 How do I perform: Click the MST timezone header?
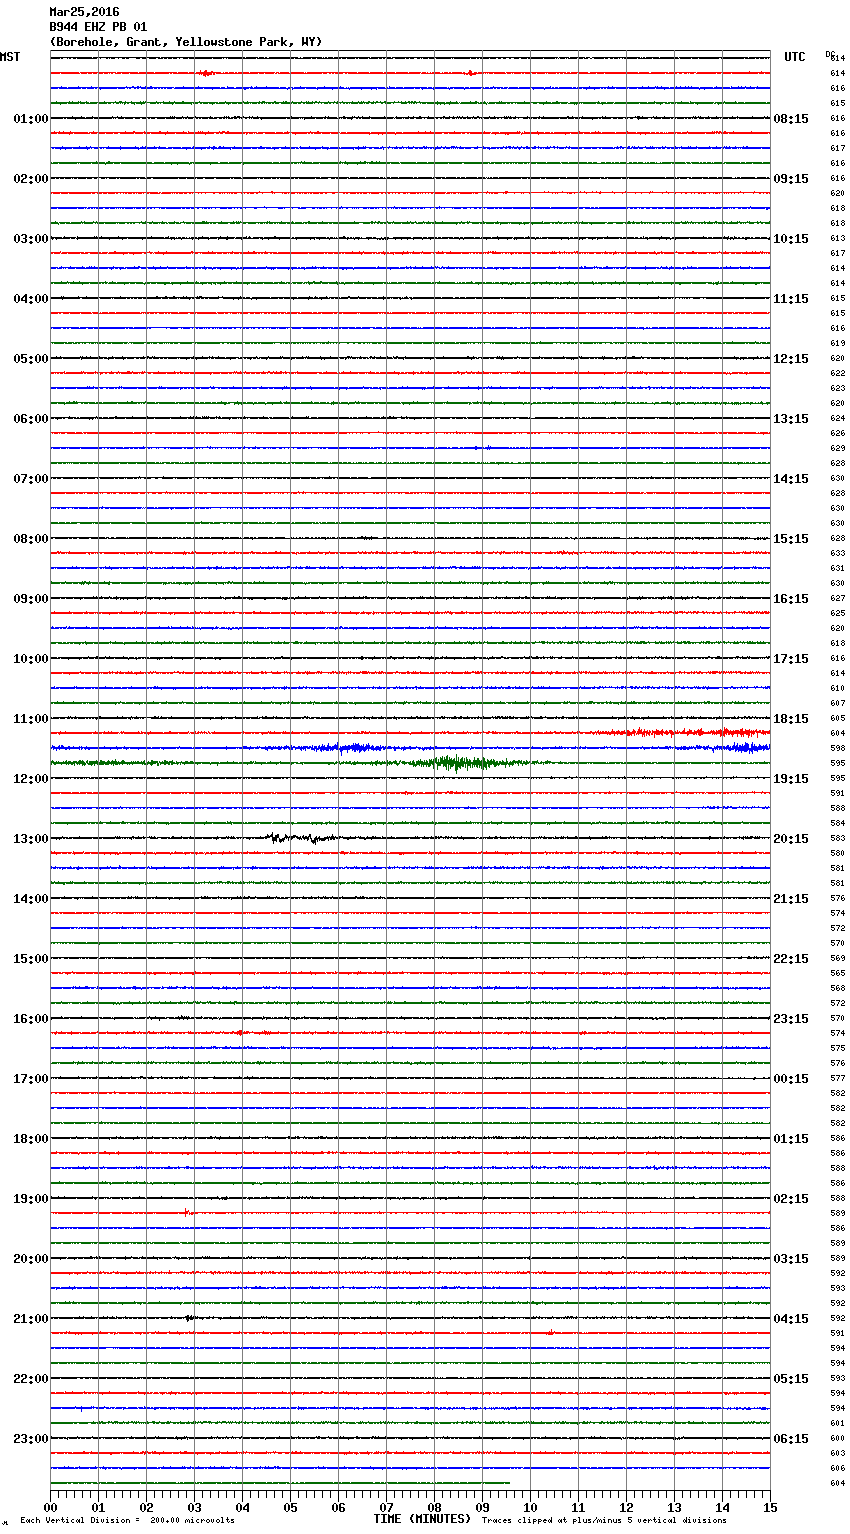[10, 57]
